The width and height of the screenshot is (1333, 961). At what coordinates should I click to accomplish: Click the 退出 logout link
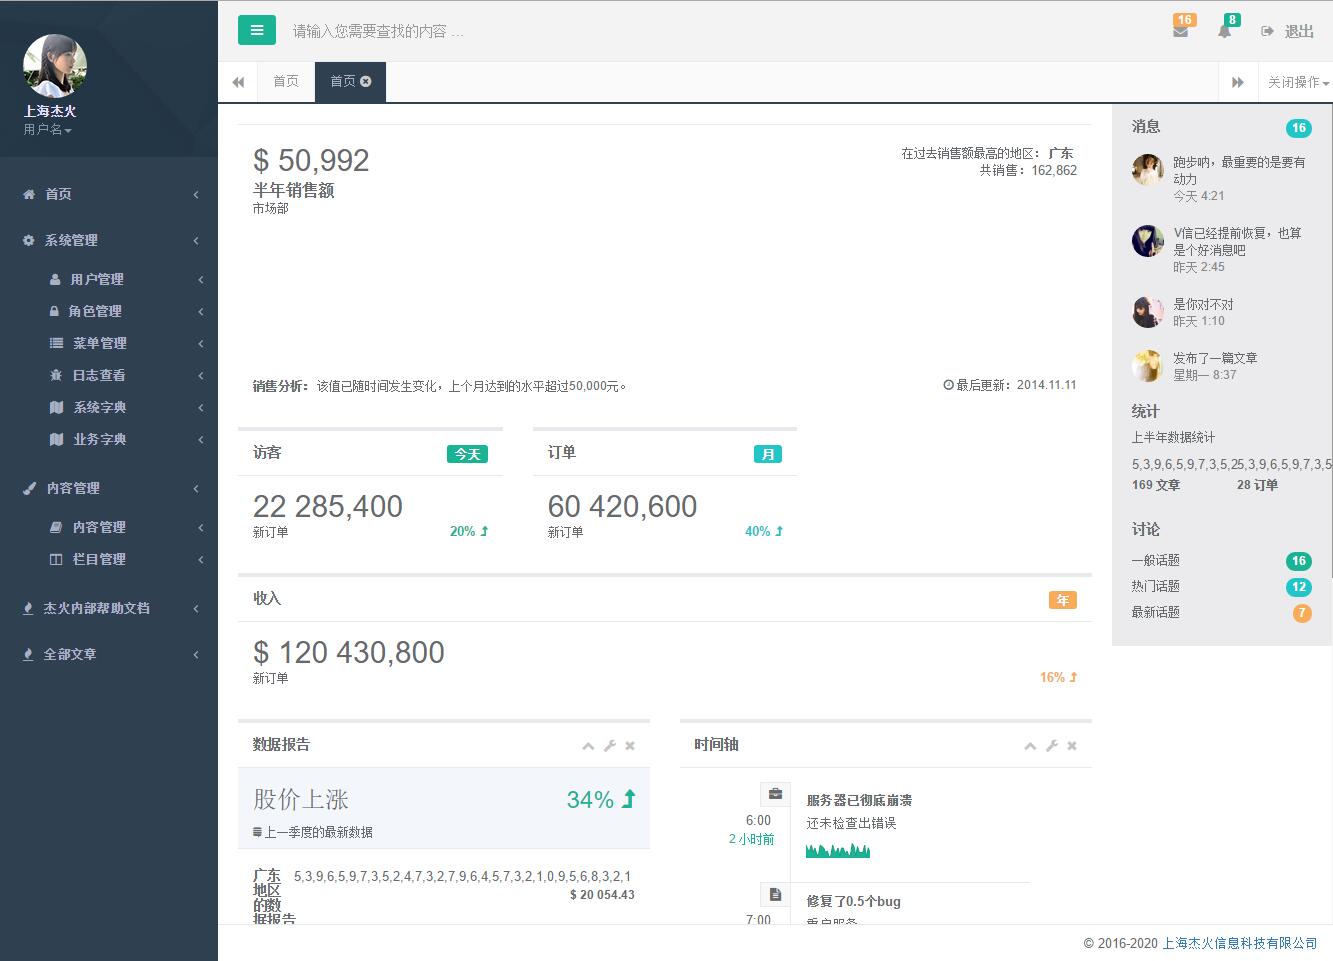(x=1299, y=31)
